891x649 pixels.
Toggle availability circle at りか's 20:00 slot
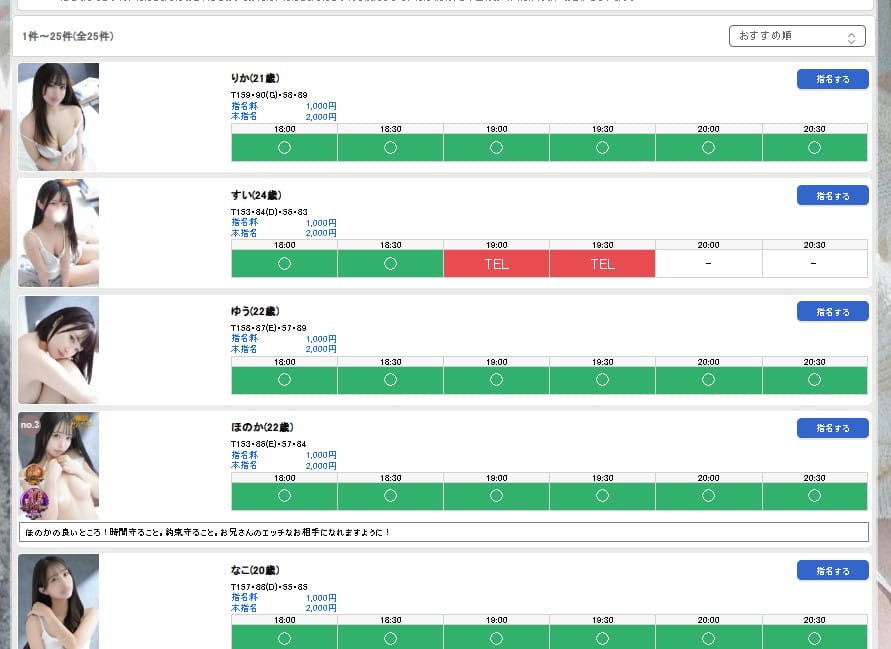click(708, 147)
